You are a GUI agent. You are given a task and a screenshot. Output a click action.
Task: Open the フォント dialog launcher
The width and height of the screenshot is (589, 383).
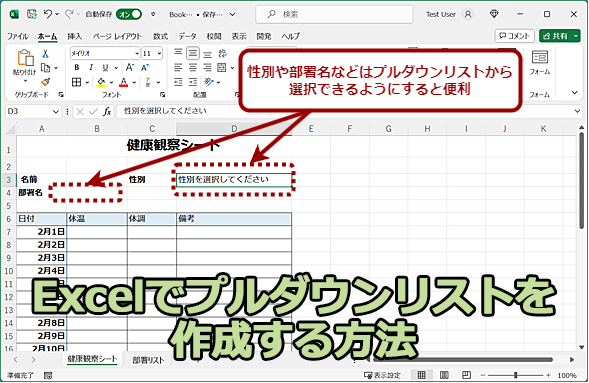click(x=162, y=95)
